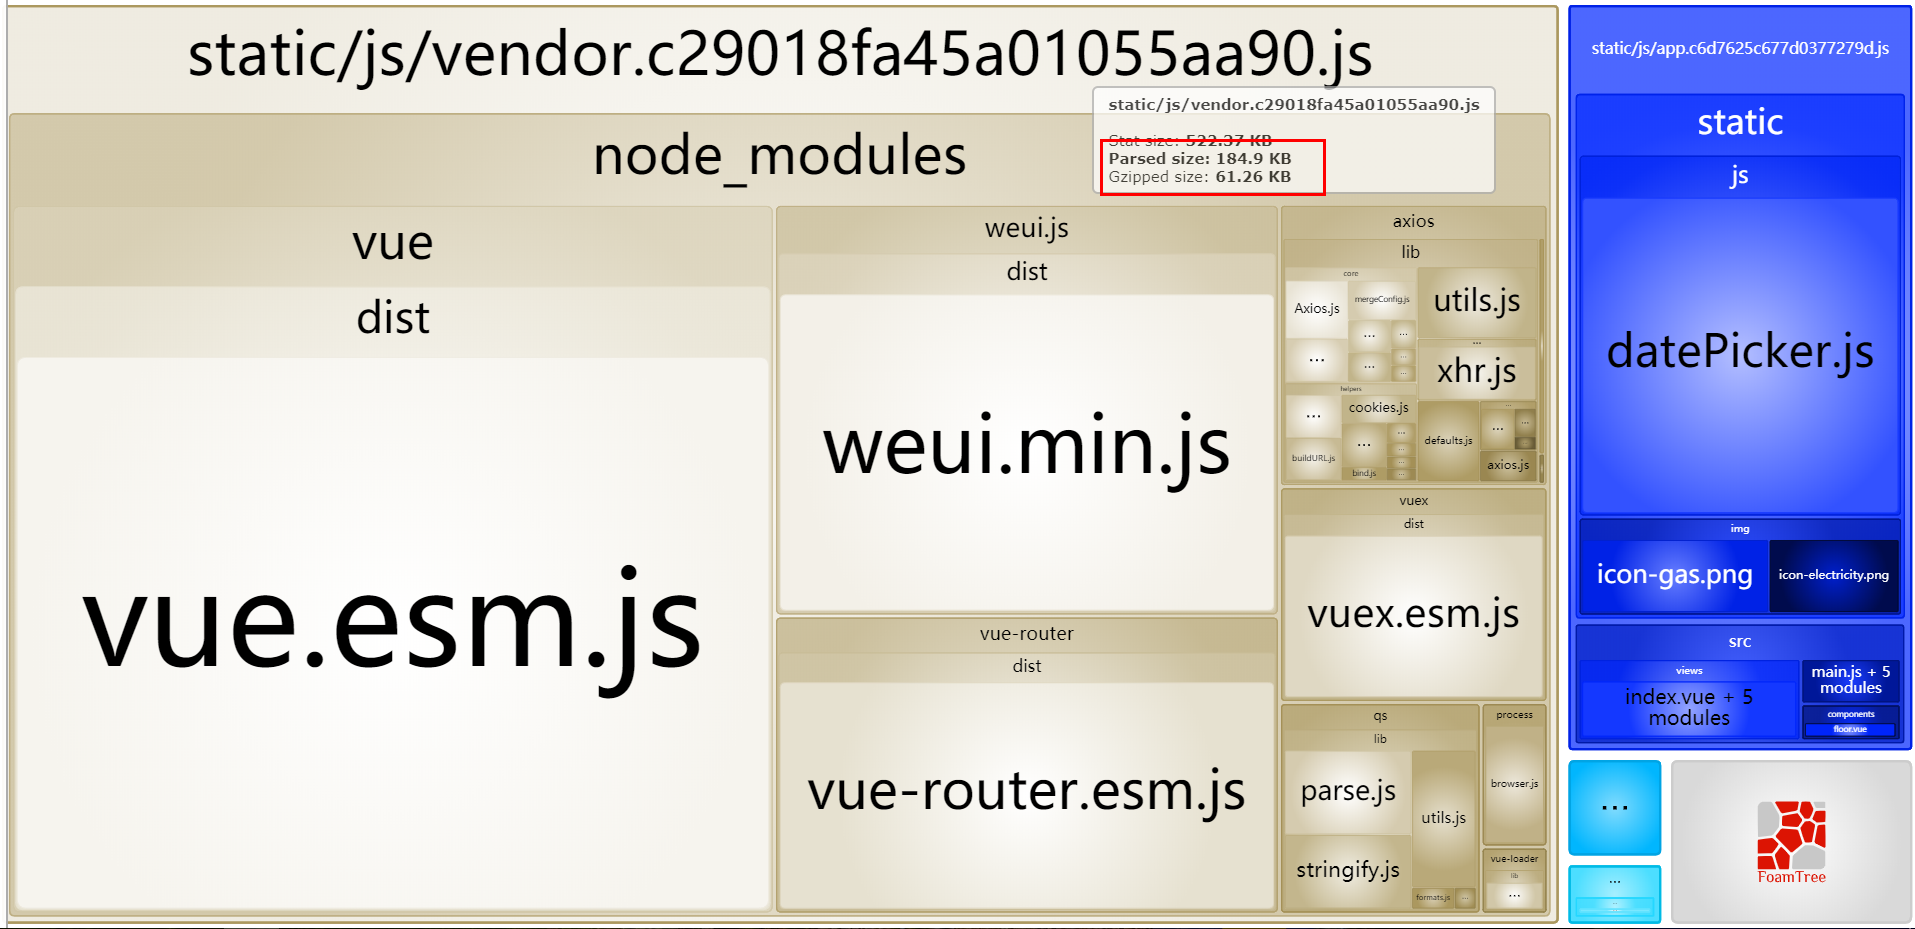Select the main.js + 5 modules block

[1851, 680]
